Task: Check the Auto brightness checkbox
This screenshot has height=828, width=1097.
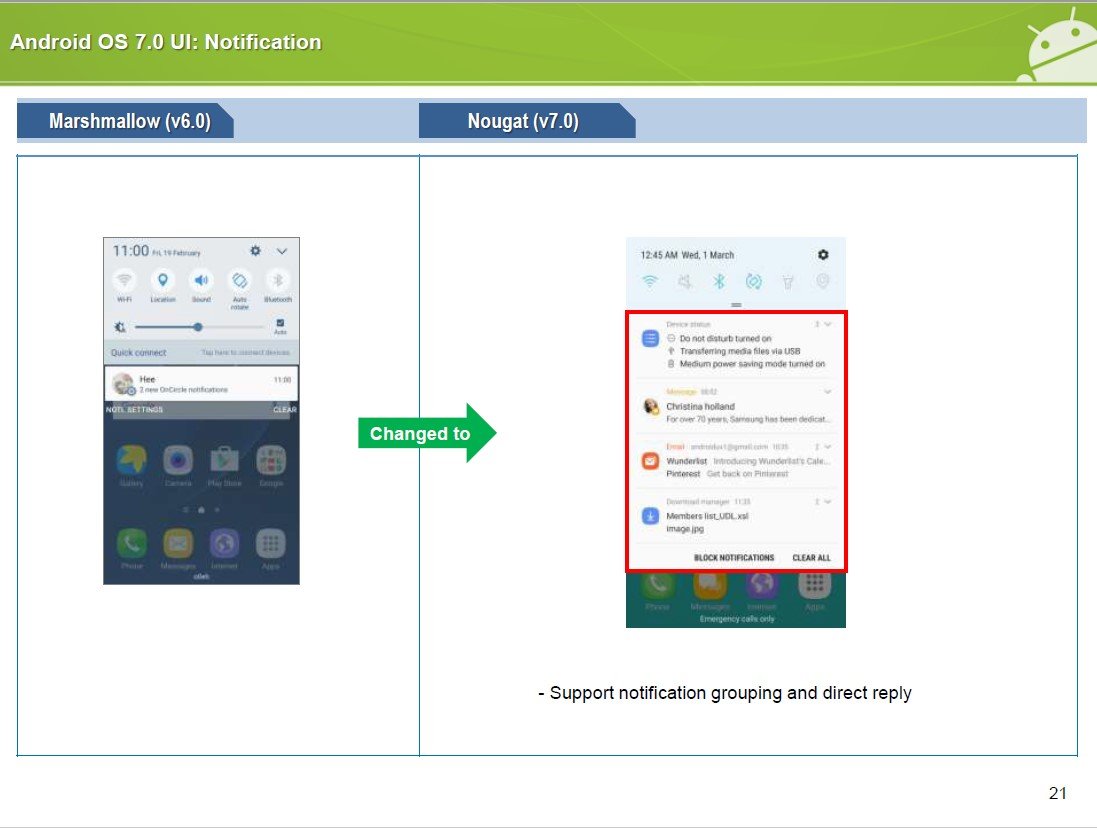Action: tap(280, 323)
